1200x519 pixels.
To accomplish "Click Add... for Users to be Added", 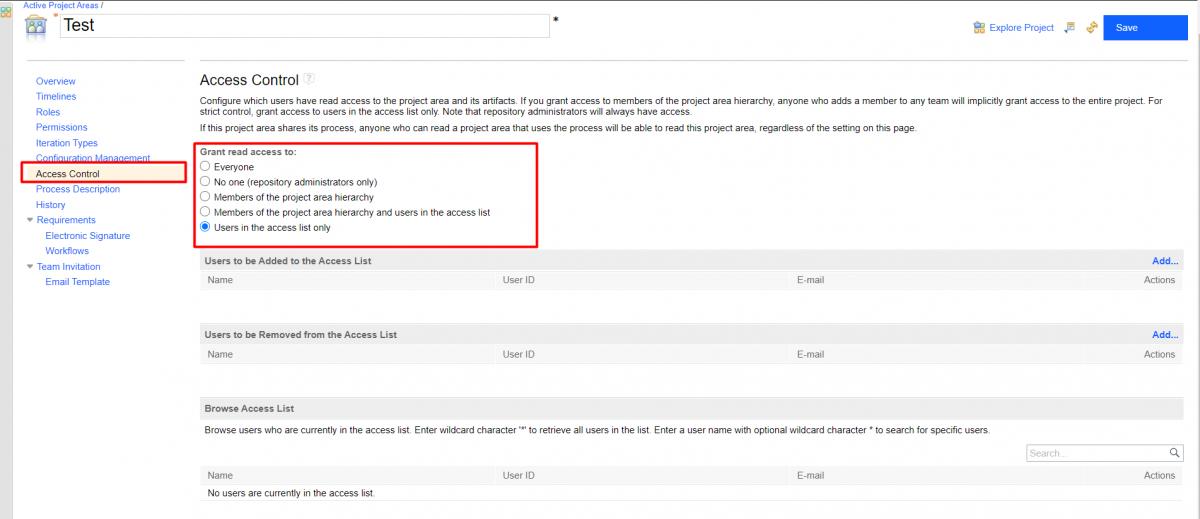I will coord(1164,261).
